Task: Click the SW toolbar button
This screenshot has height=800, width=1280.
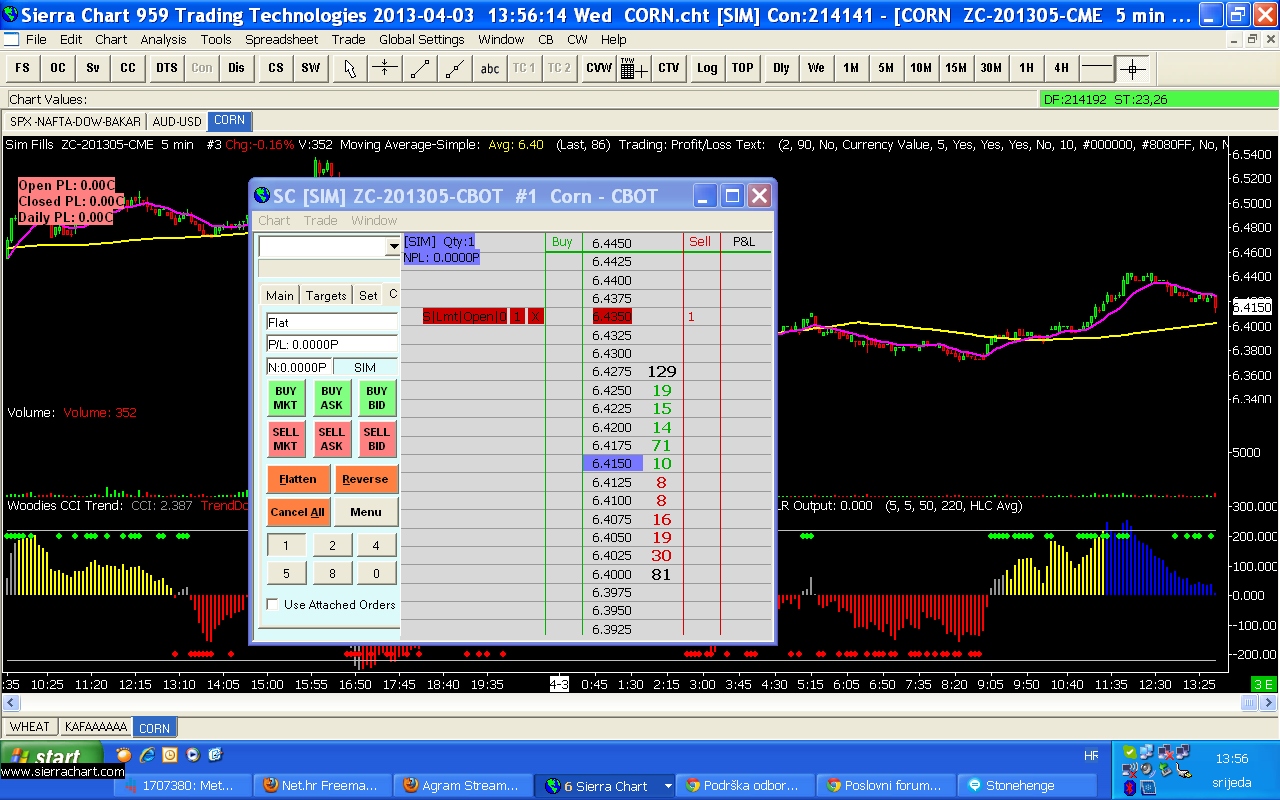Action: 311,68
